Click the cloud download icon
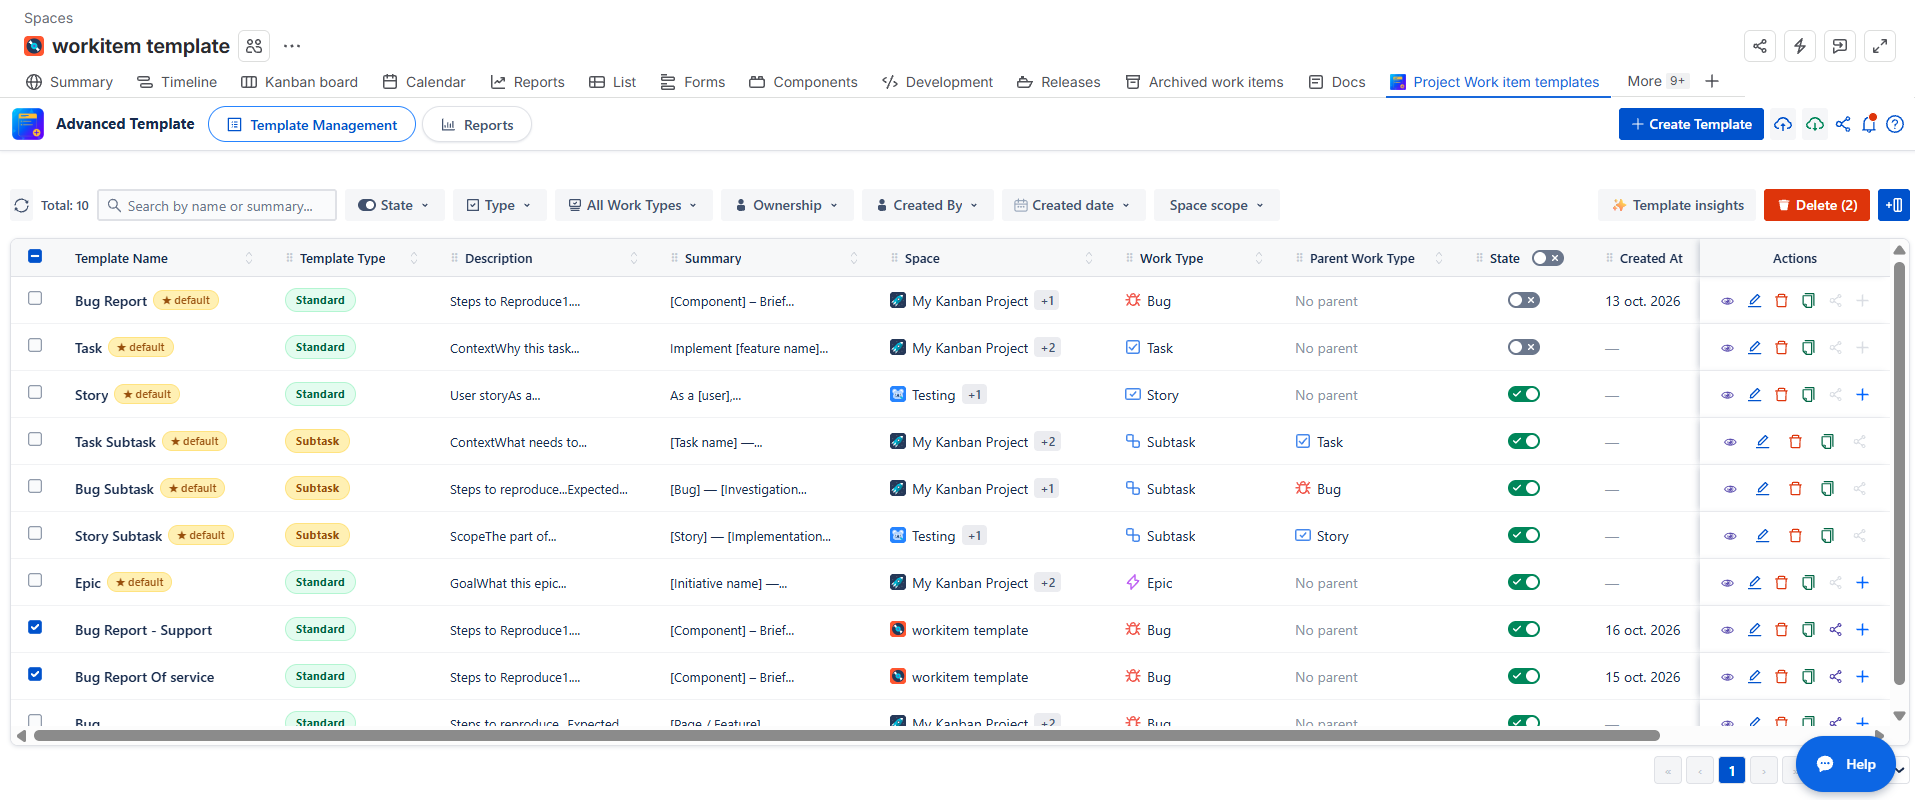 tap(1815, 124)
